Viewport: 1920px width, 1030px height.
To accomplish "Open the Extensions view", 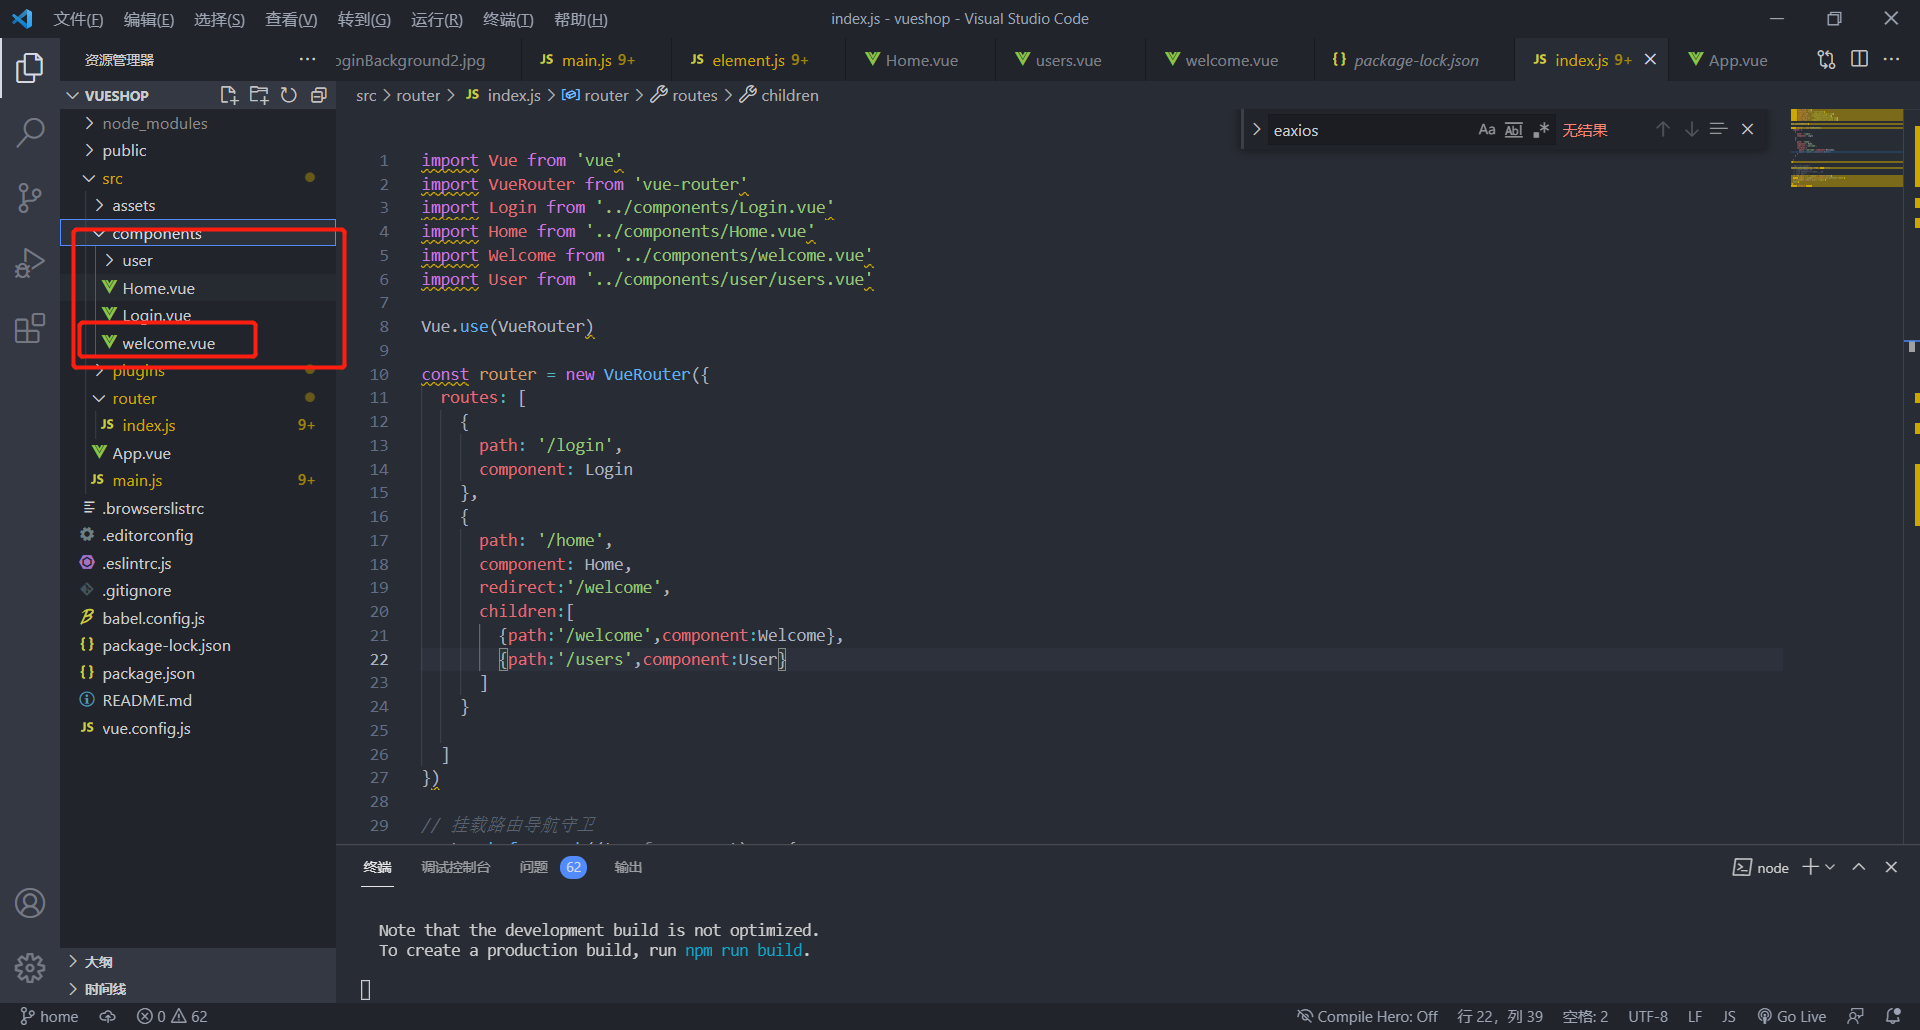I will coord(30,328).
